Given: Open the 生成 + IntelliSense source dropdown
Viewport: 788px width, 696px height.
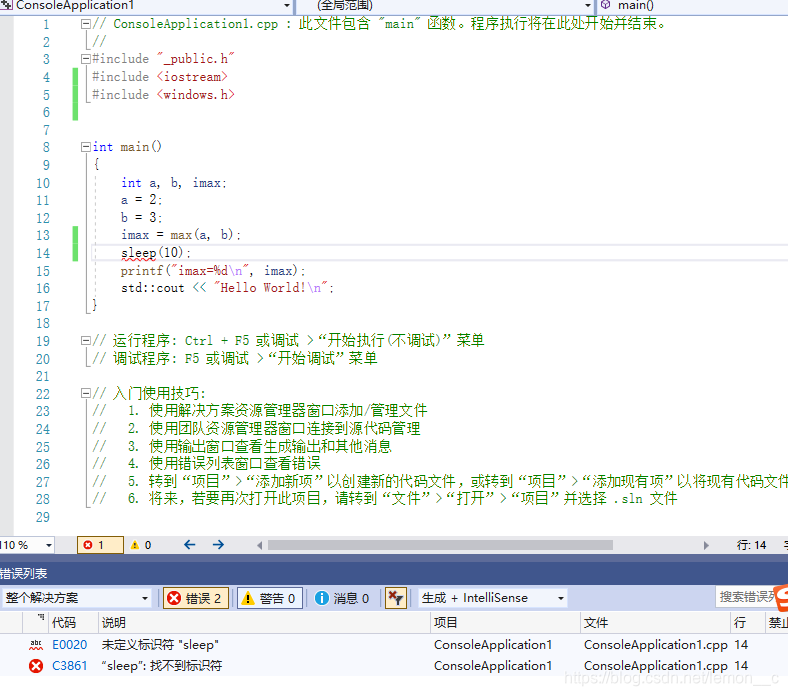Looking at the screenshot, I should [560, 598].
